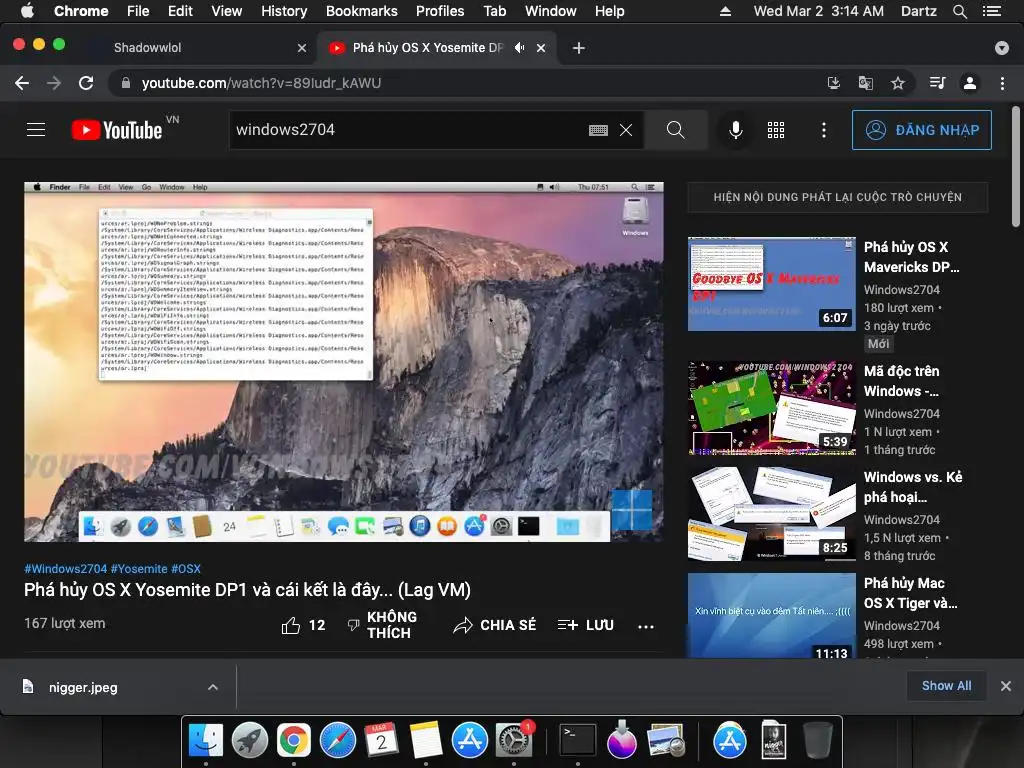Viewport: 1024px width, 768px height.
Task: Open Windows vs. Kẻ phá hoại thumbnail
Action: 771,513
